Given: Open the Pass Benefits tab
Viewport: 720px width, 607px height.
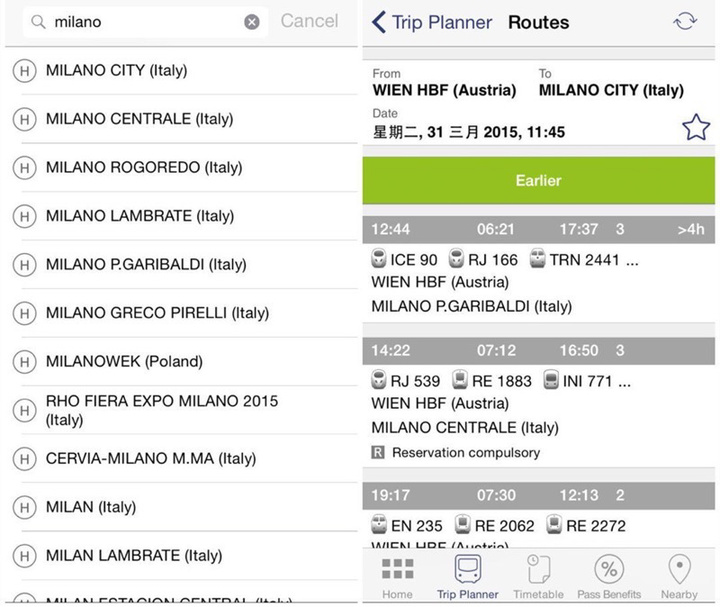Looking at the screenshot, I should [609, 577].
